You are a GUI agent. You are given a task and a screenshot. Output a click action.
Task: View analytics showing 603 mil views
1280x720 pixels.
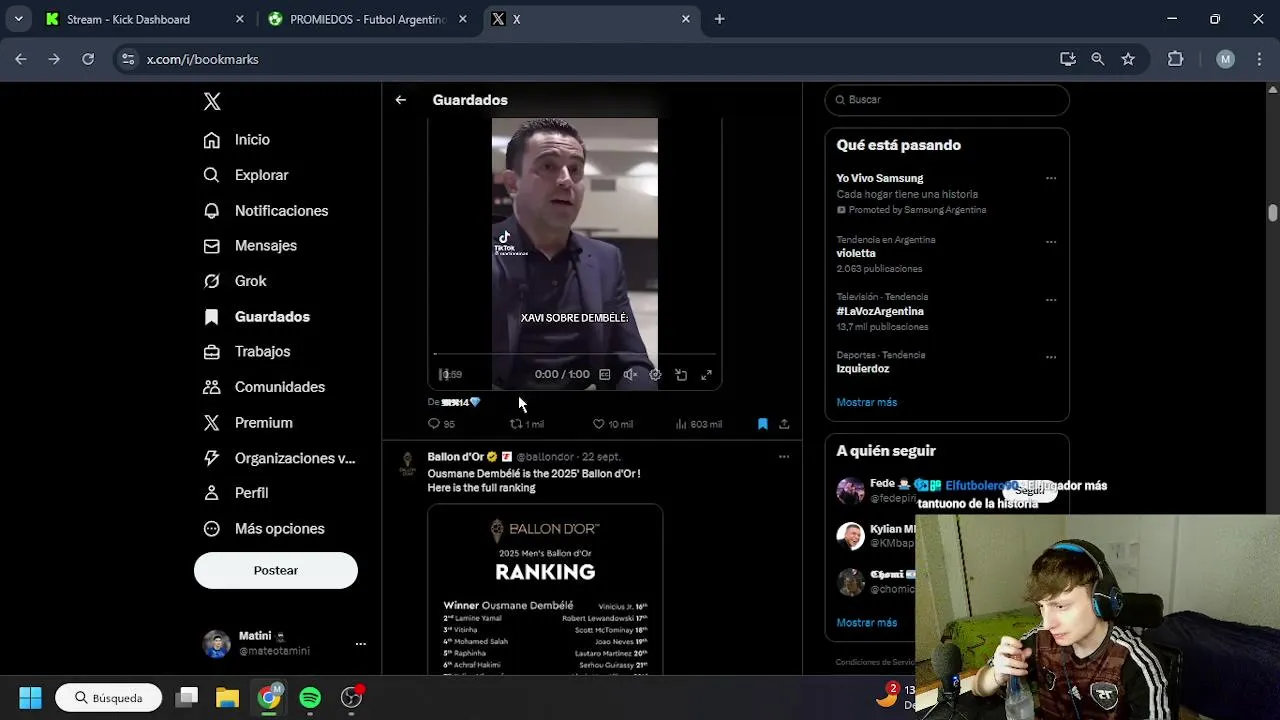pos(698,424)
